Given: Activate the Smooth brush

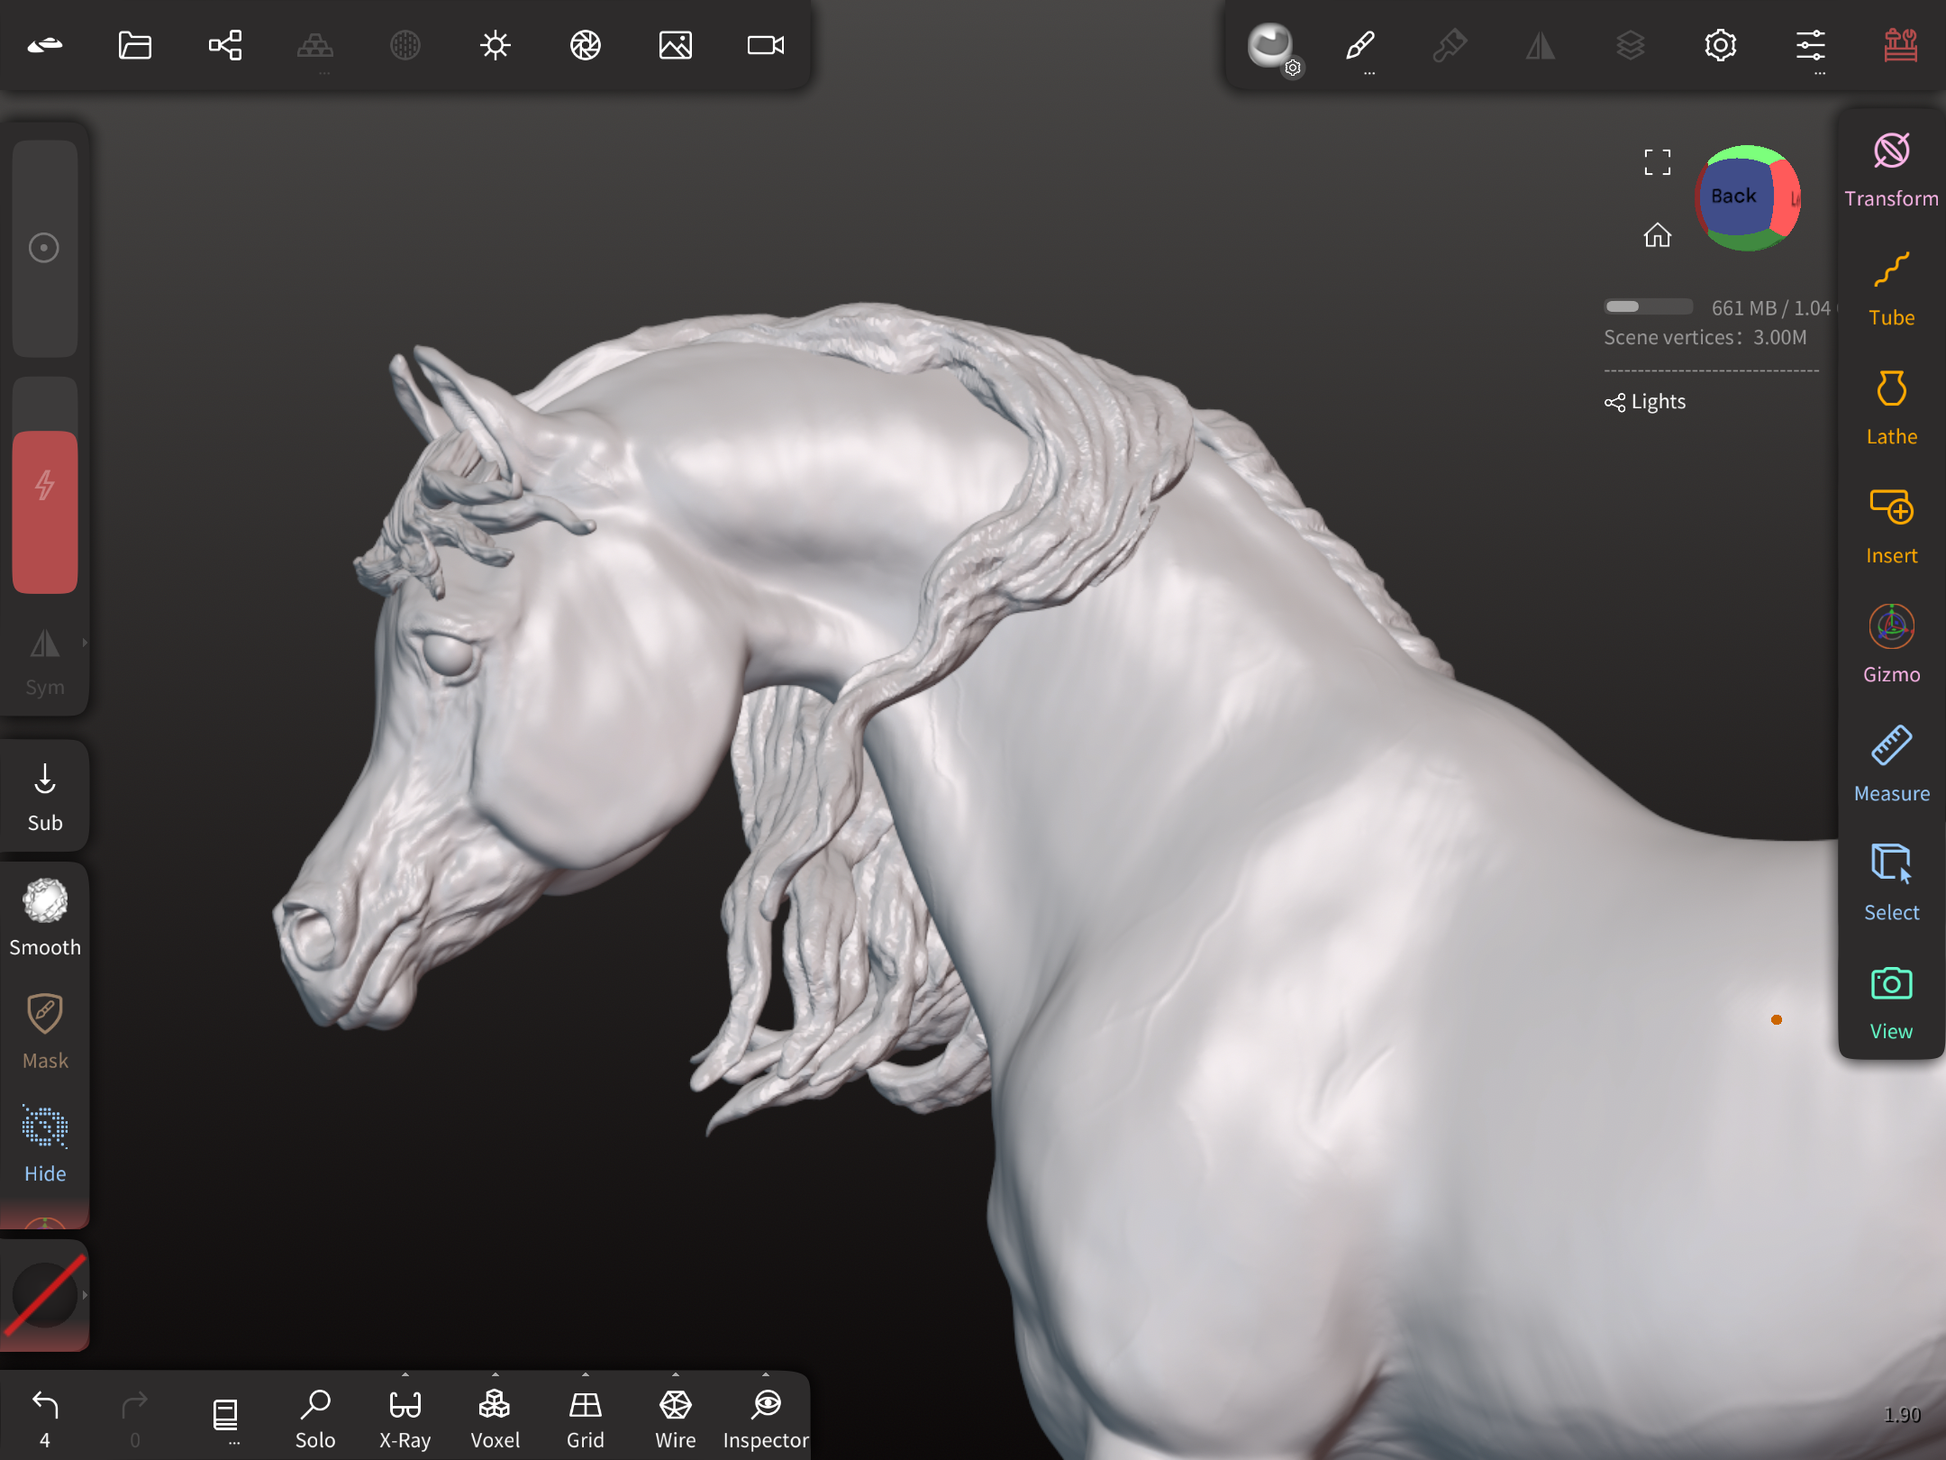Looking at the screenshot, I should 45,916.
